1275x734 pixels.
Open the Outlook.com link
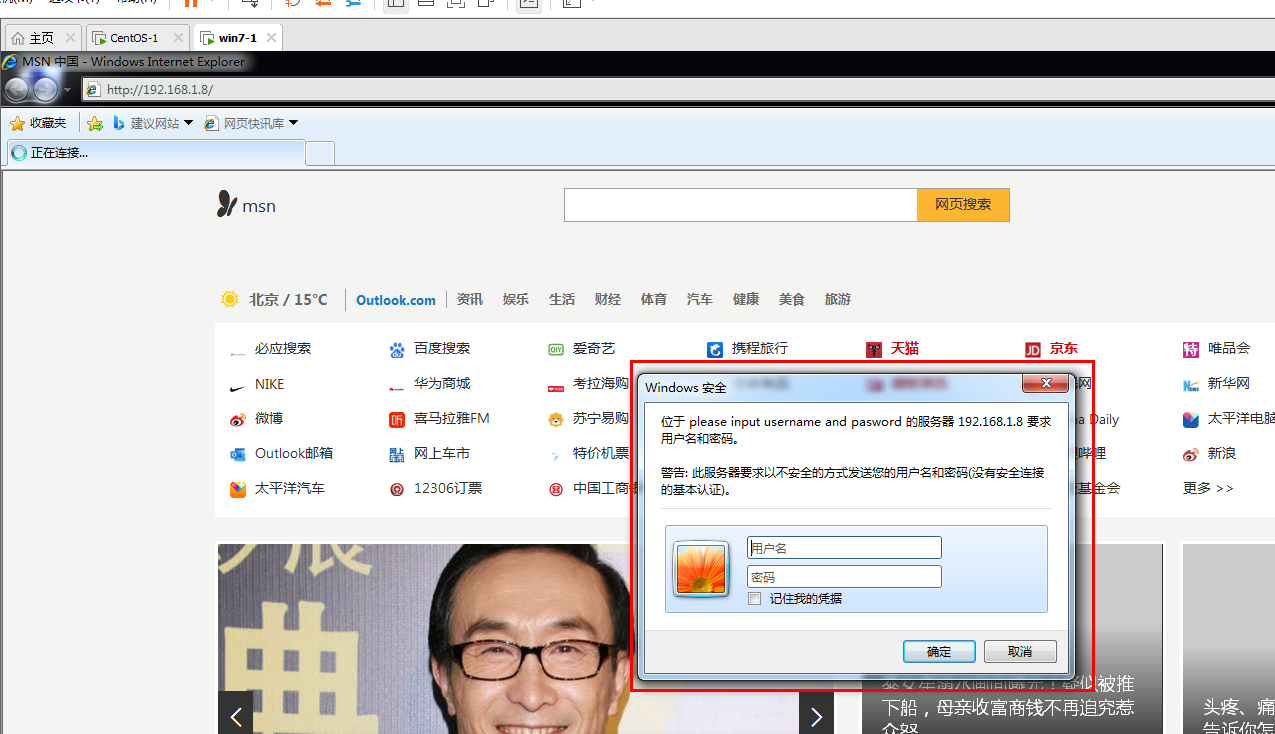tap(396, 300)
